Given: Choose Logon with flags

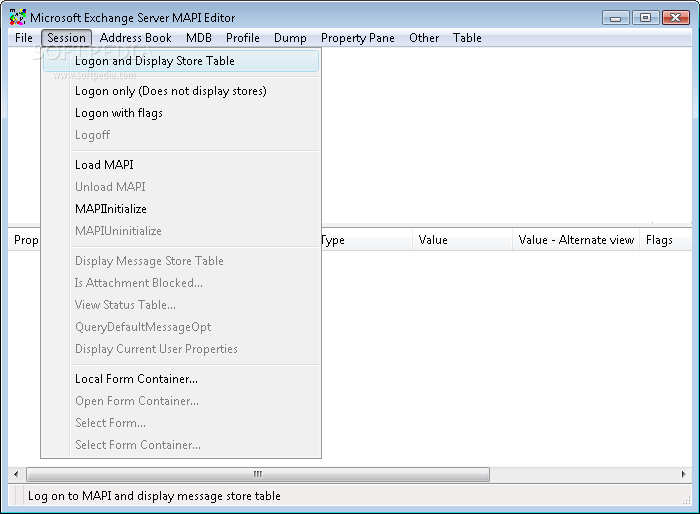Looking at the screenshot, I should tap(181, 113).
